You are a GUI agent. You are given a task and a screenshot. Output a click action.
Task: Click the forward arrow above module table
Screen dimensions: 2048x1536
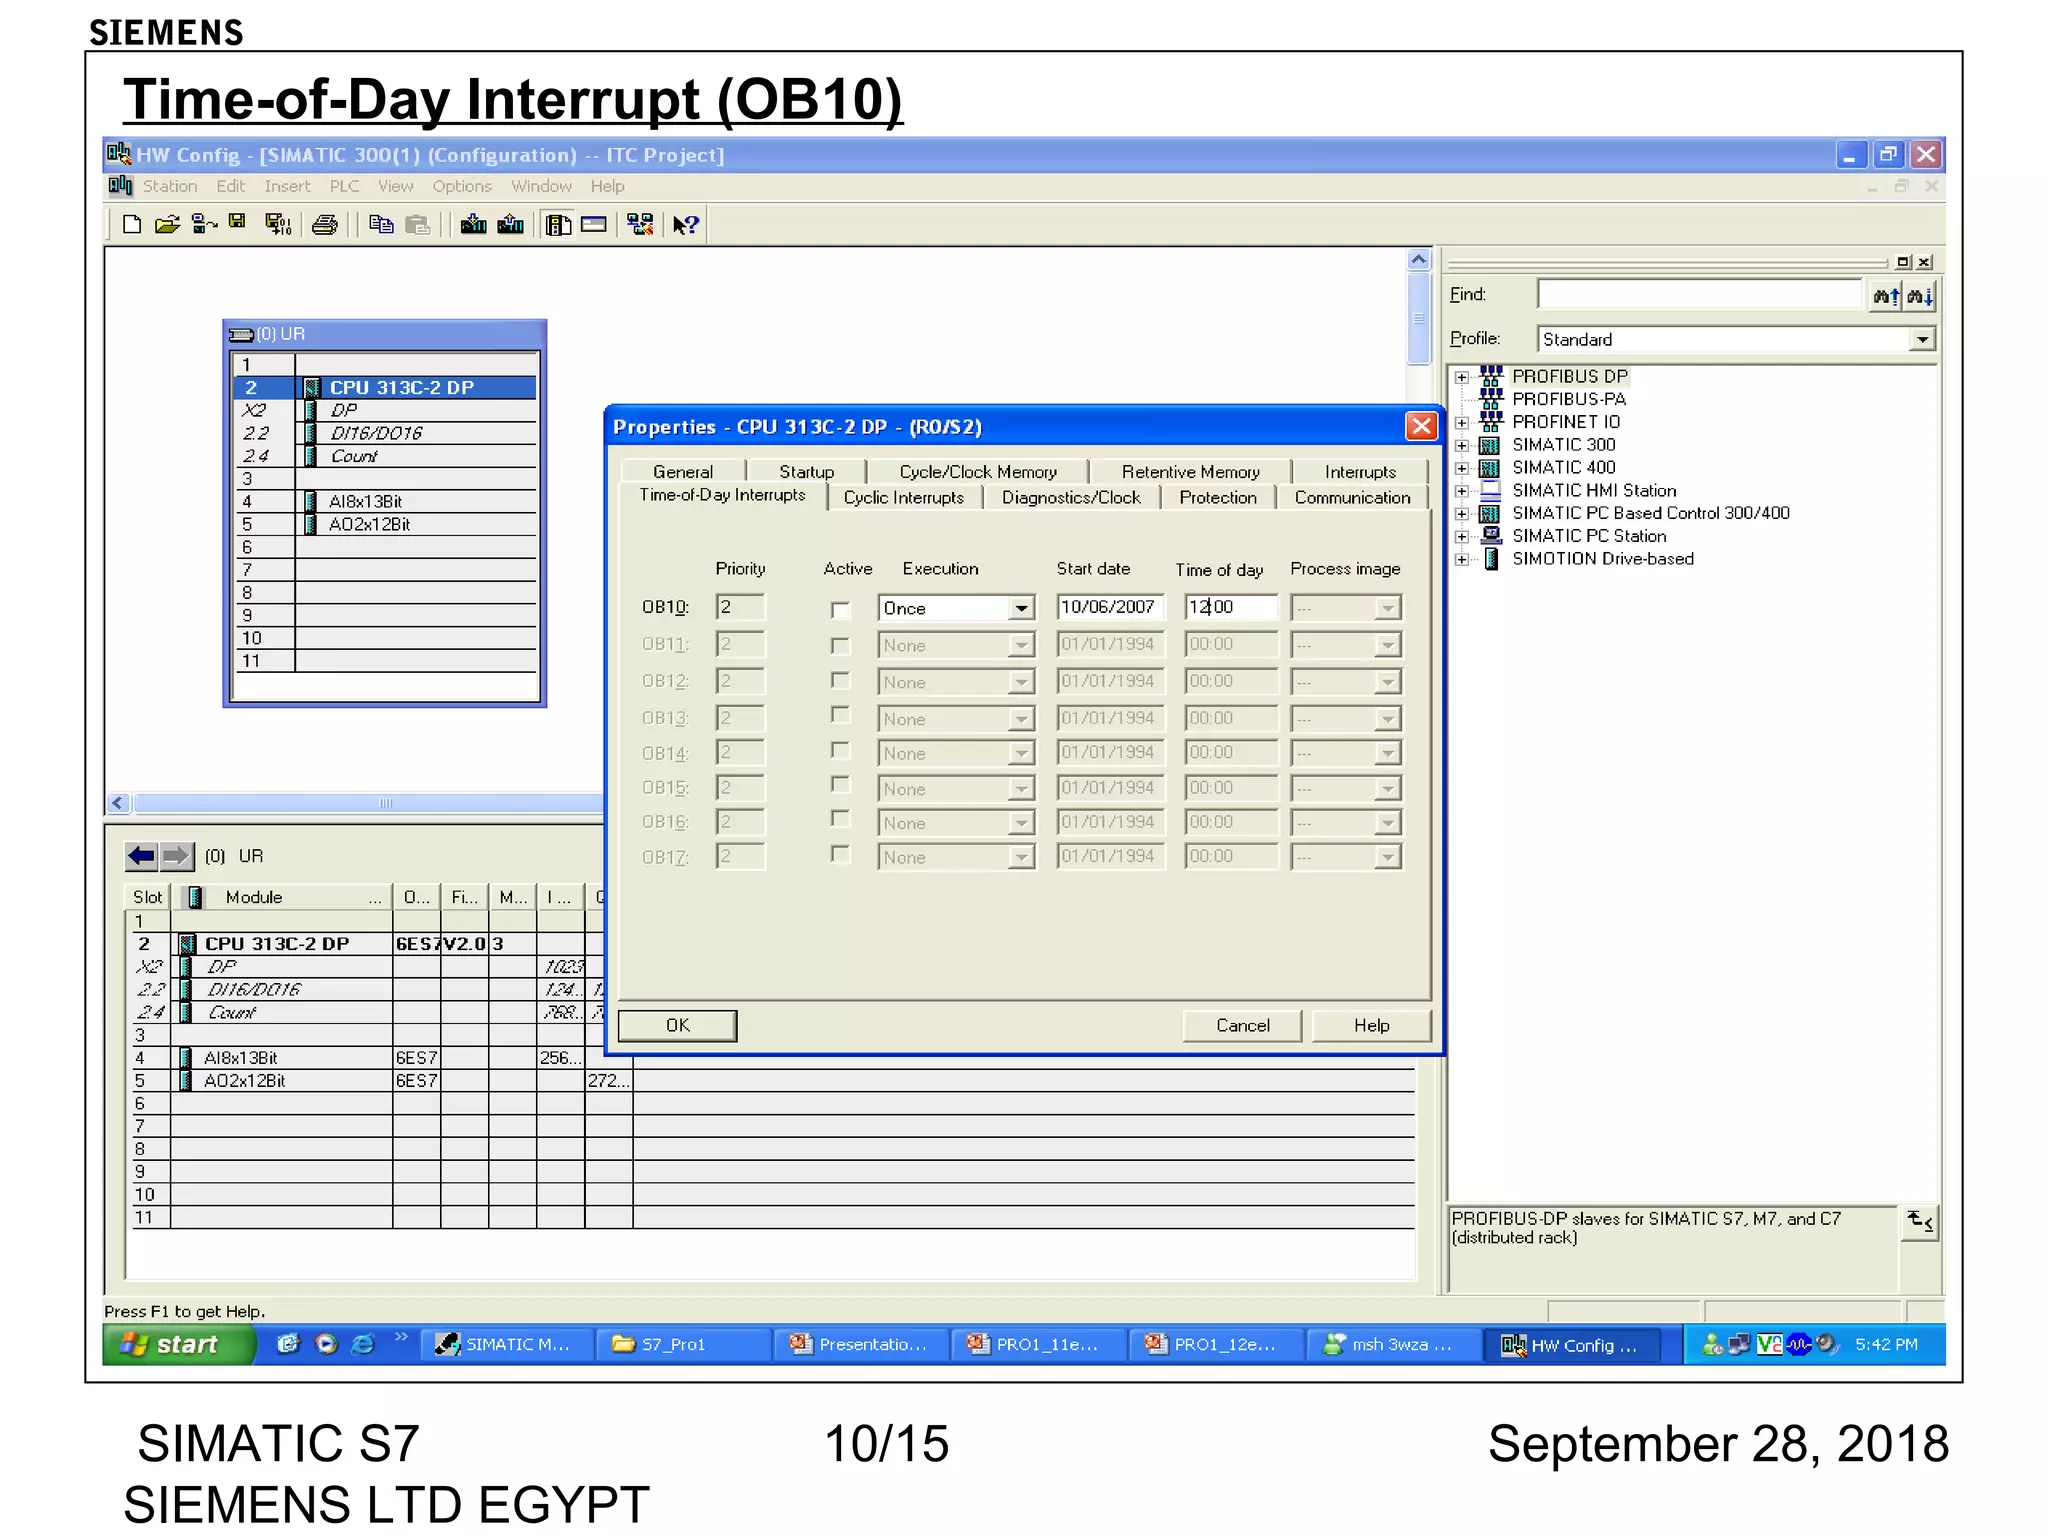click(x=176, y=856)
